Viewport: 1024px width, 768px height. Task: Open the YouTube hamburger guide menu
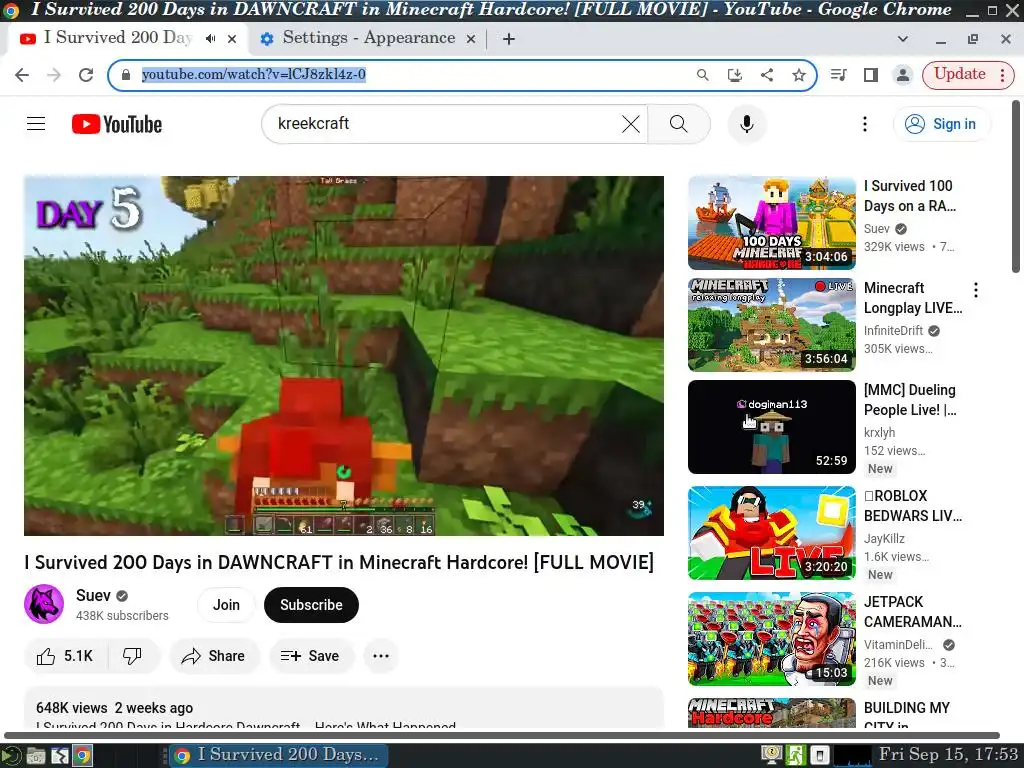pyautogui.click(x=36, y=123)
